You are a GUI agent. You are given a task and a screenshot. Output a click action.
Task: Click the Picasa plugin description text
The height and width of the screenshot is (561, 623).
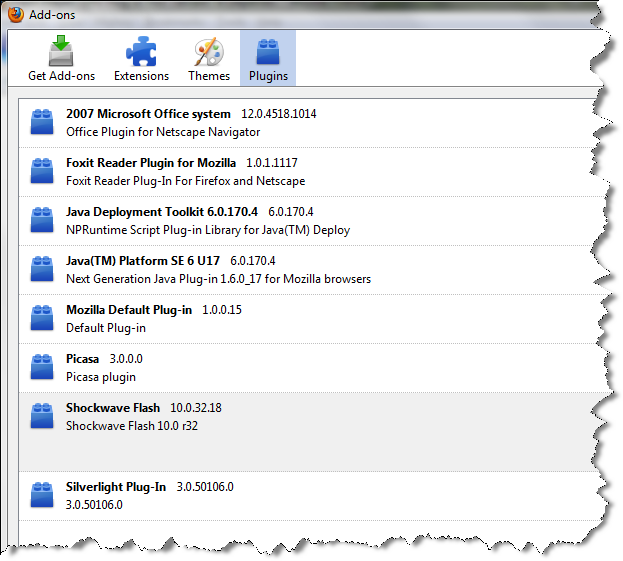101,377
